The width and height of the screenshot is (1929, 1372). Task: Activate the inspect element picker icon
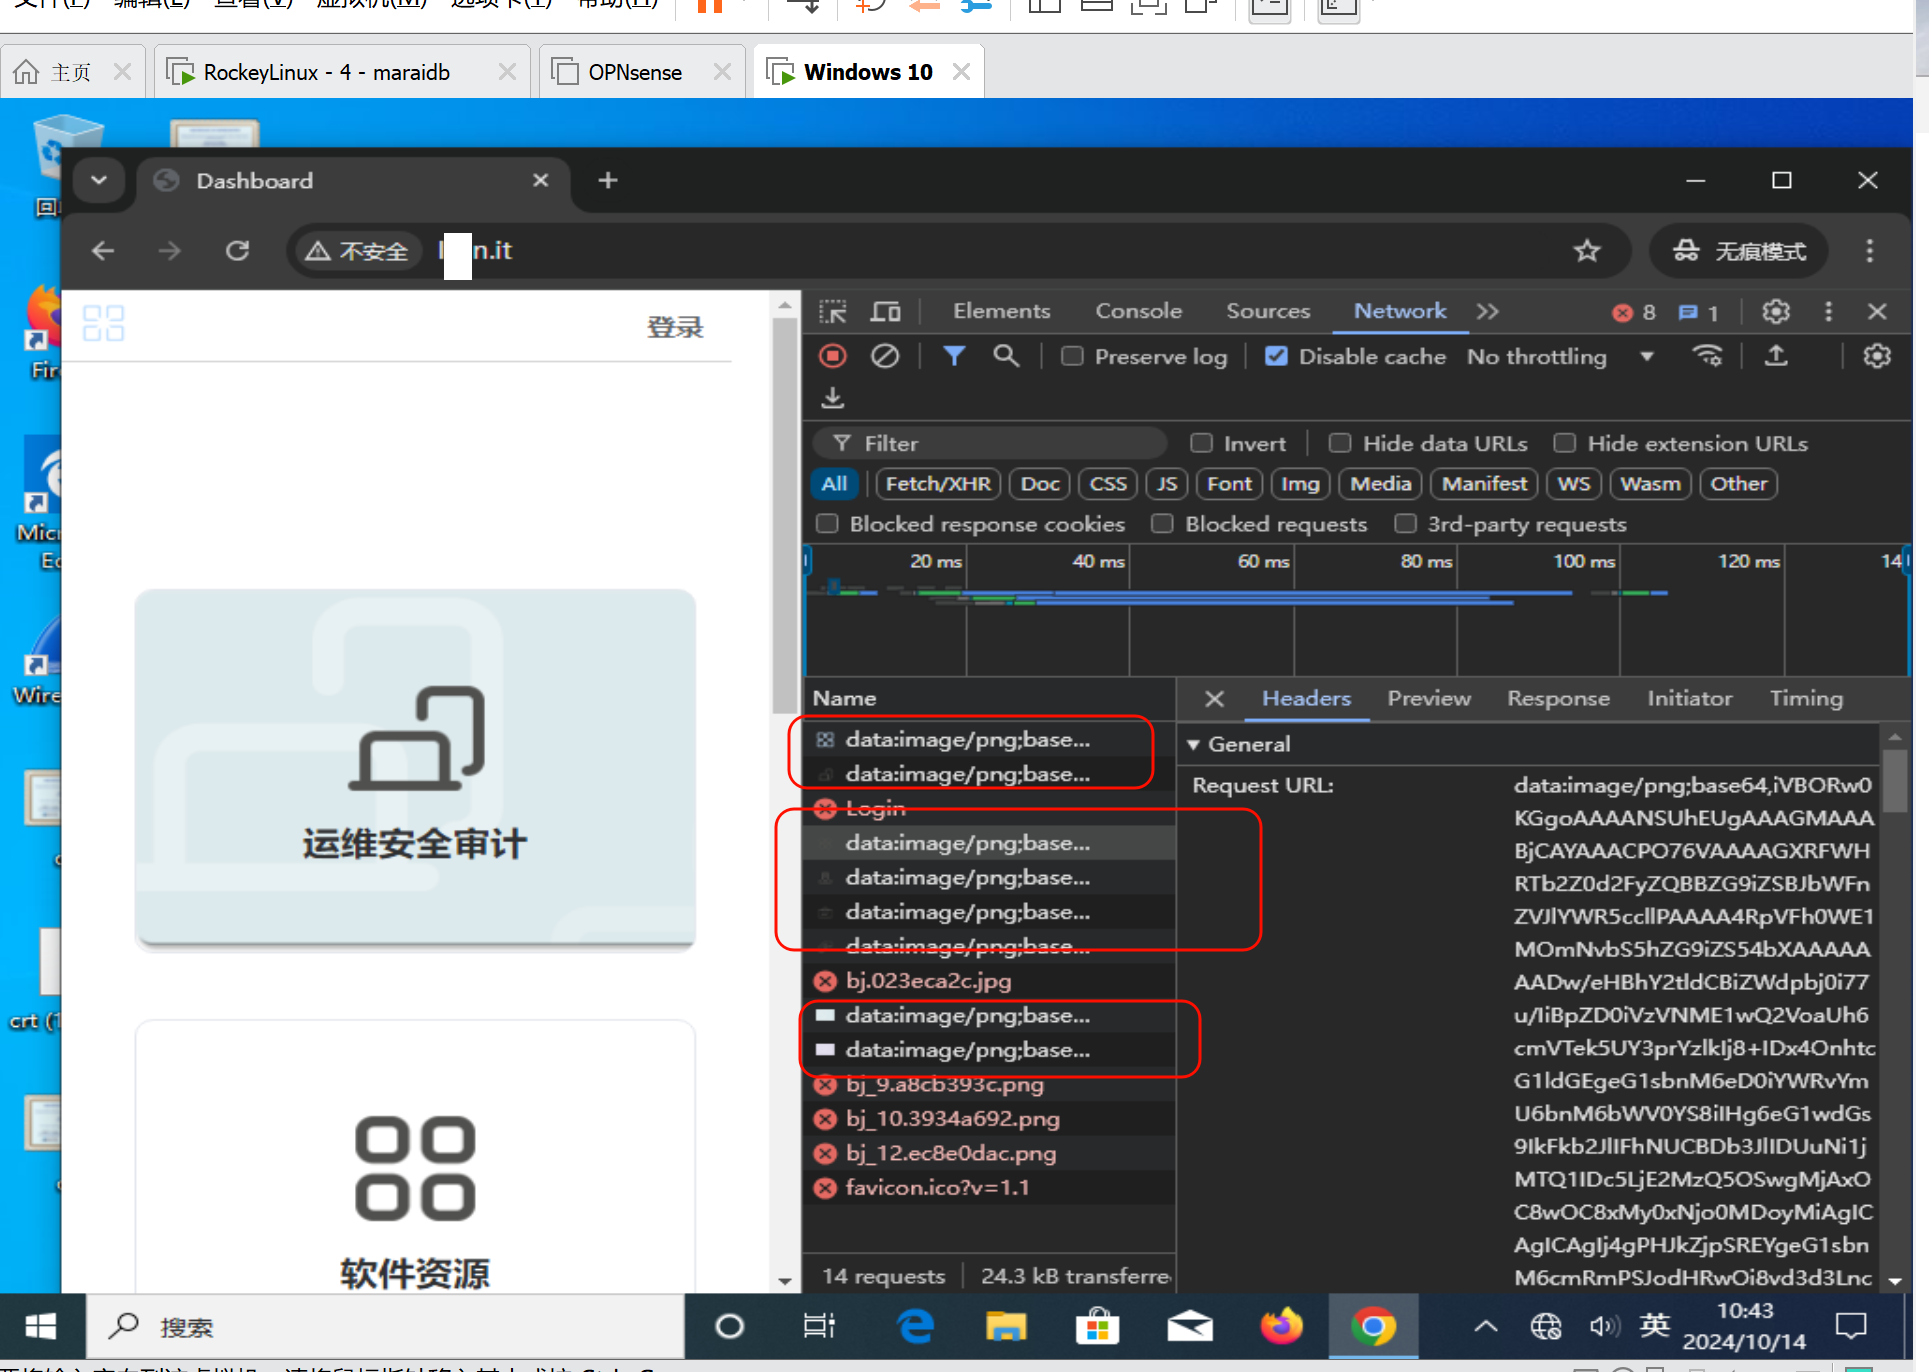pyautogui.click(x=832, y=312)
